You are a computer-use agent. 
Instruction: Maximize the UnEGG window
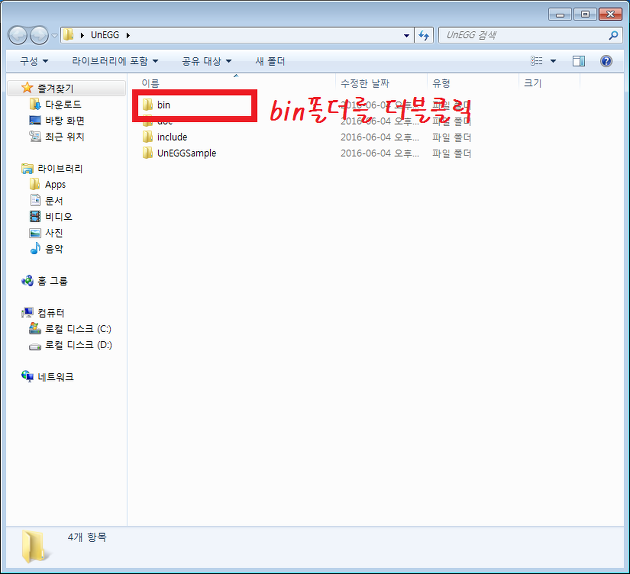coord(585,14)
